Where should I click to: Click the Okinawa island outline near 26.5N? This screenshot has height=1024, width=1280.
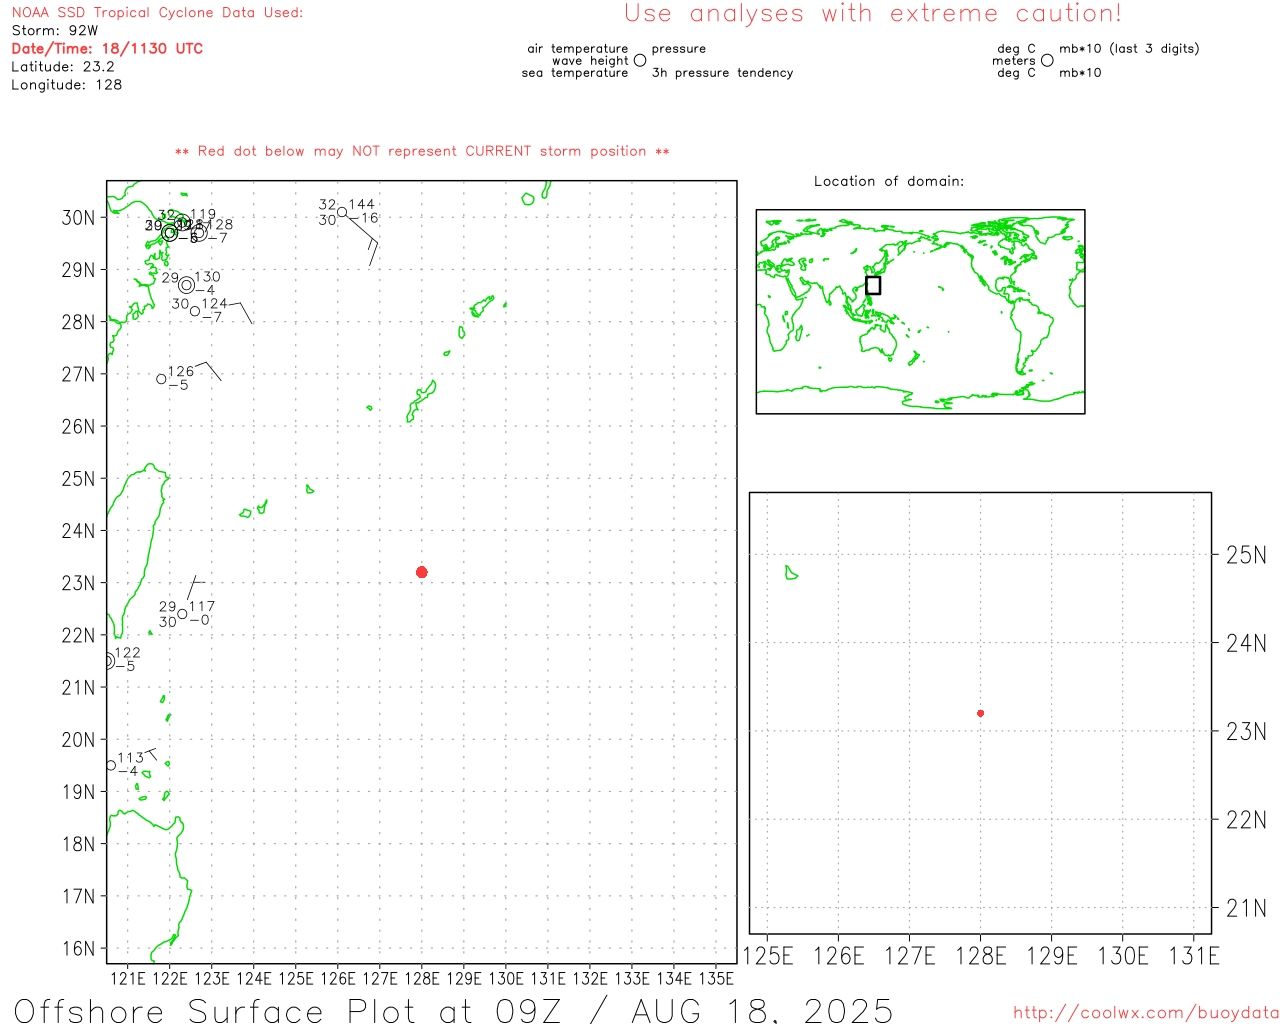[421, 401]
